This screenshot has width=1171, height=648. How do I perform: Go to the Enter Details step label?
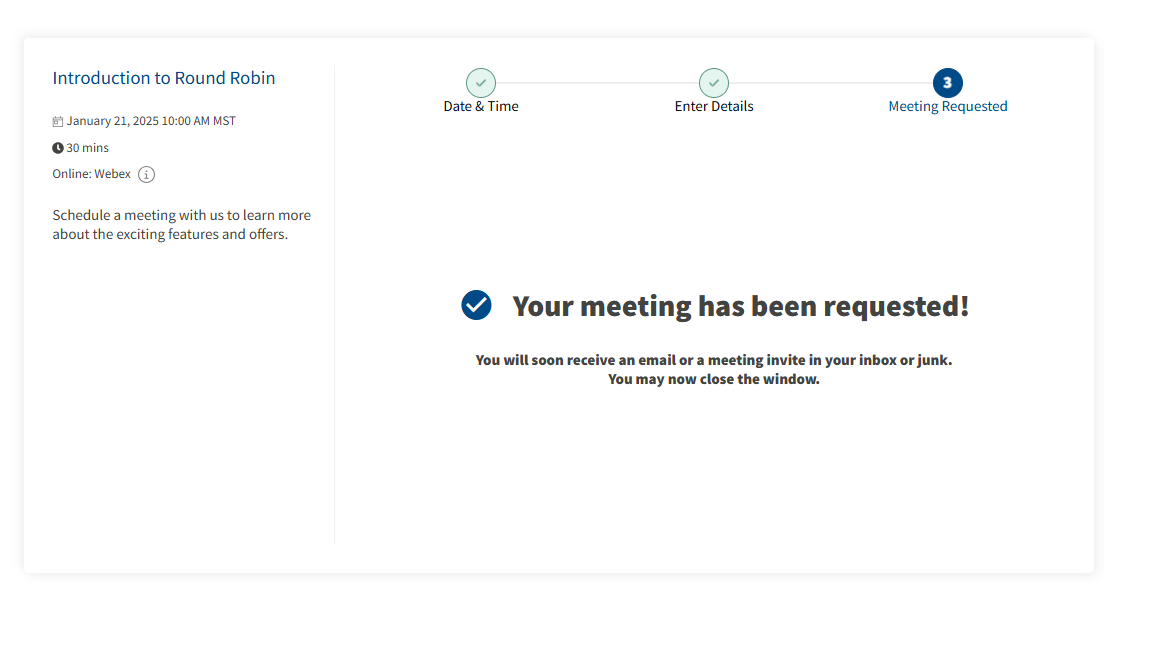(714, 107)
